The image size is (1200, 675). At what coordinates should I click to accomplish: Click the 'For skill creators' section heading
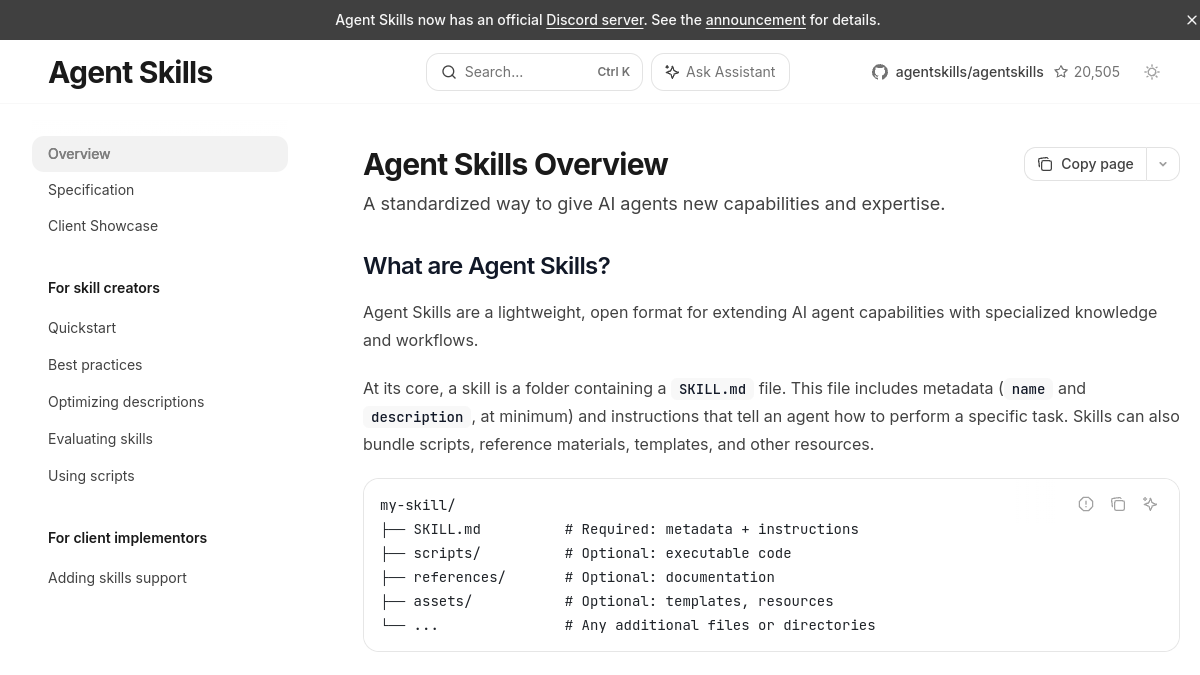coord(104,288)
